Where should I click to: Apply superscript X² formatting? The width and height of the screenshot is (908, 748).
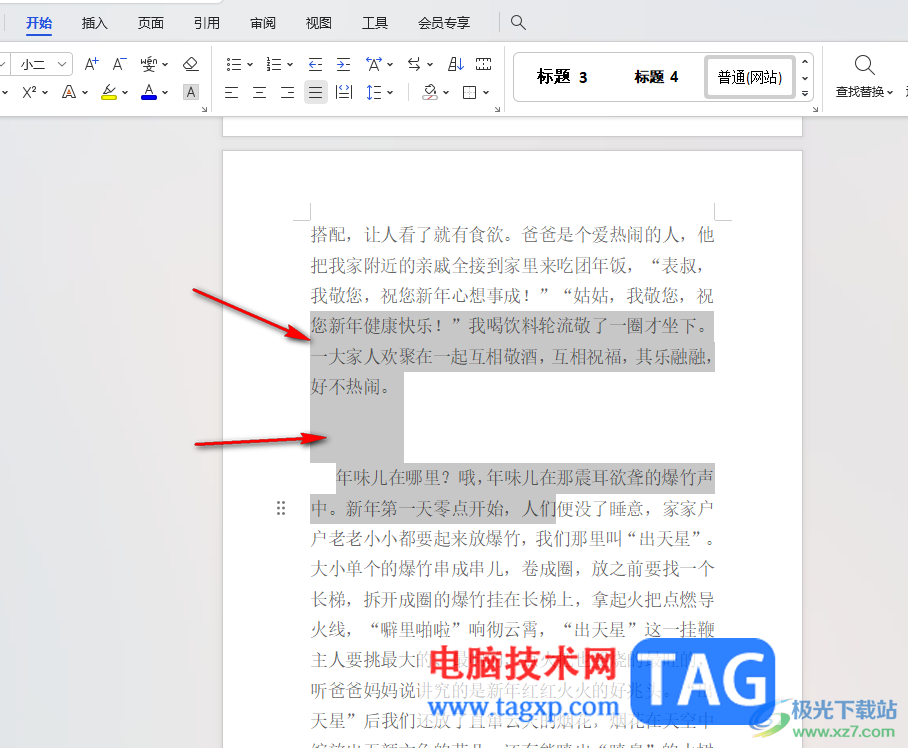[x=29, y=92]
